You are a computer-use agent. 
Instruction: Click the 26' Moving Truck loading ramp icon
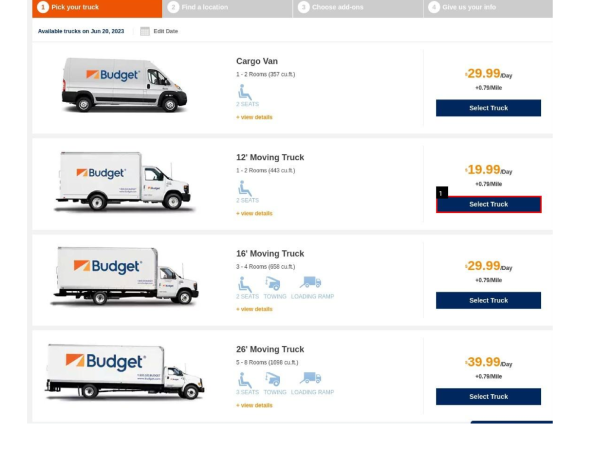pos(310,378)
